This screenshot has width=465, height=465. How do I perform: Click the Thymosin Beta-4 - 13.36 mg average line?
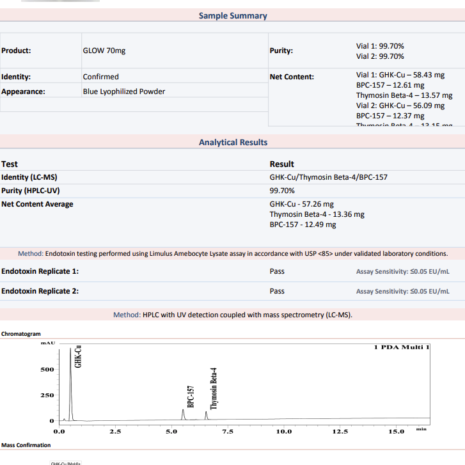click(317, 214)
